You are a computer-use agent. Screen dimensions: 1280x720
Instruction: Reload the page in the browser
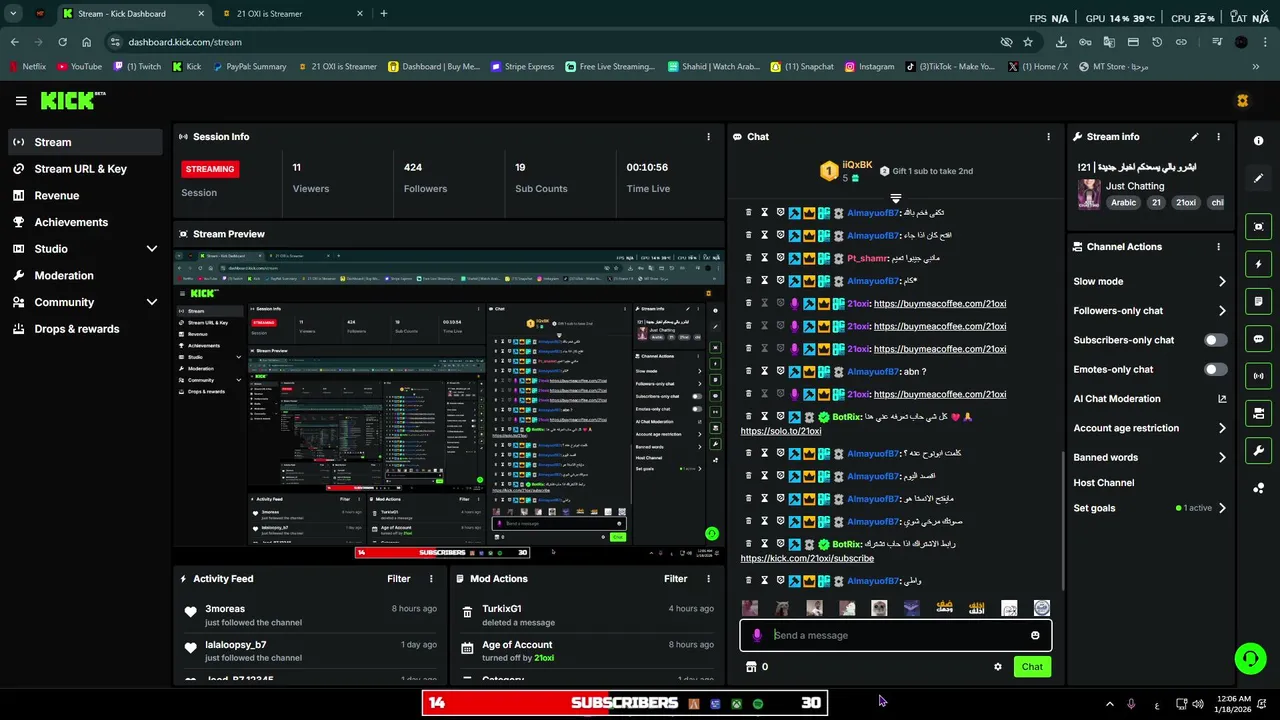tap(62, 42)
